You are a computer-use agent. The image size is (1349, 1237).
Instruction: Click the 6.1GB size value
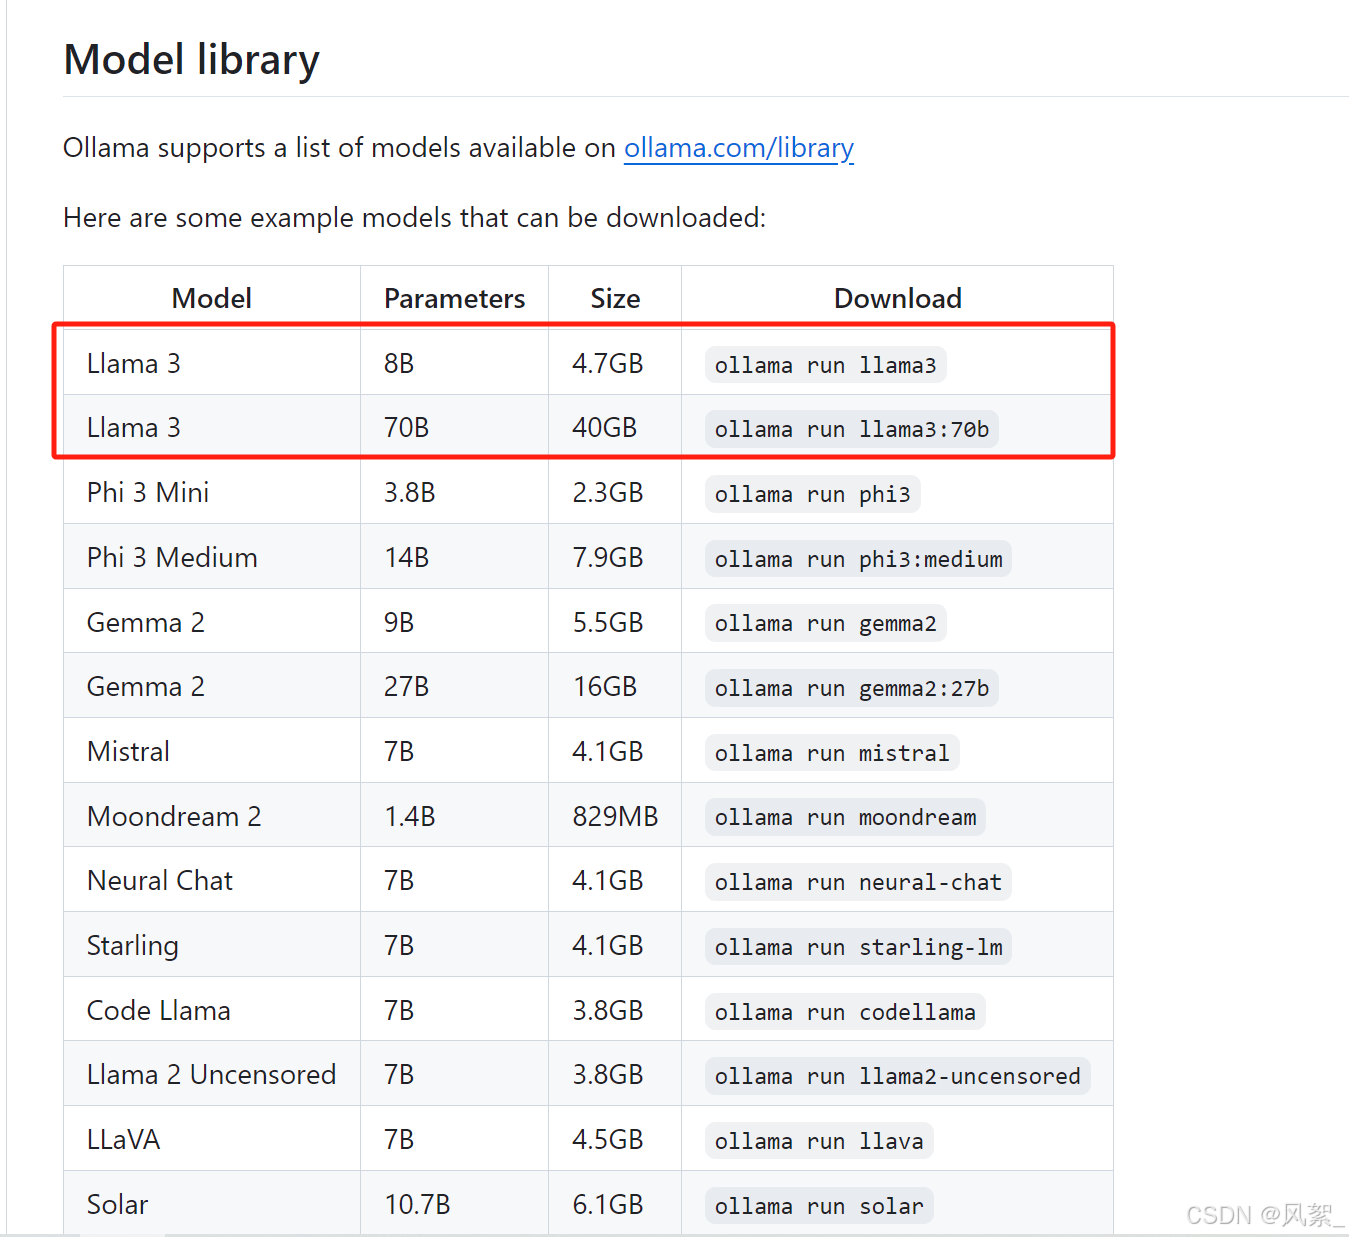pos(607,1204)
